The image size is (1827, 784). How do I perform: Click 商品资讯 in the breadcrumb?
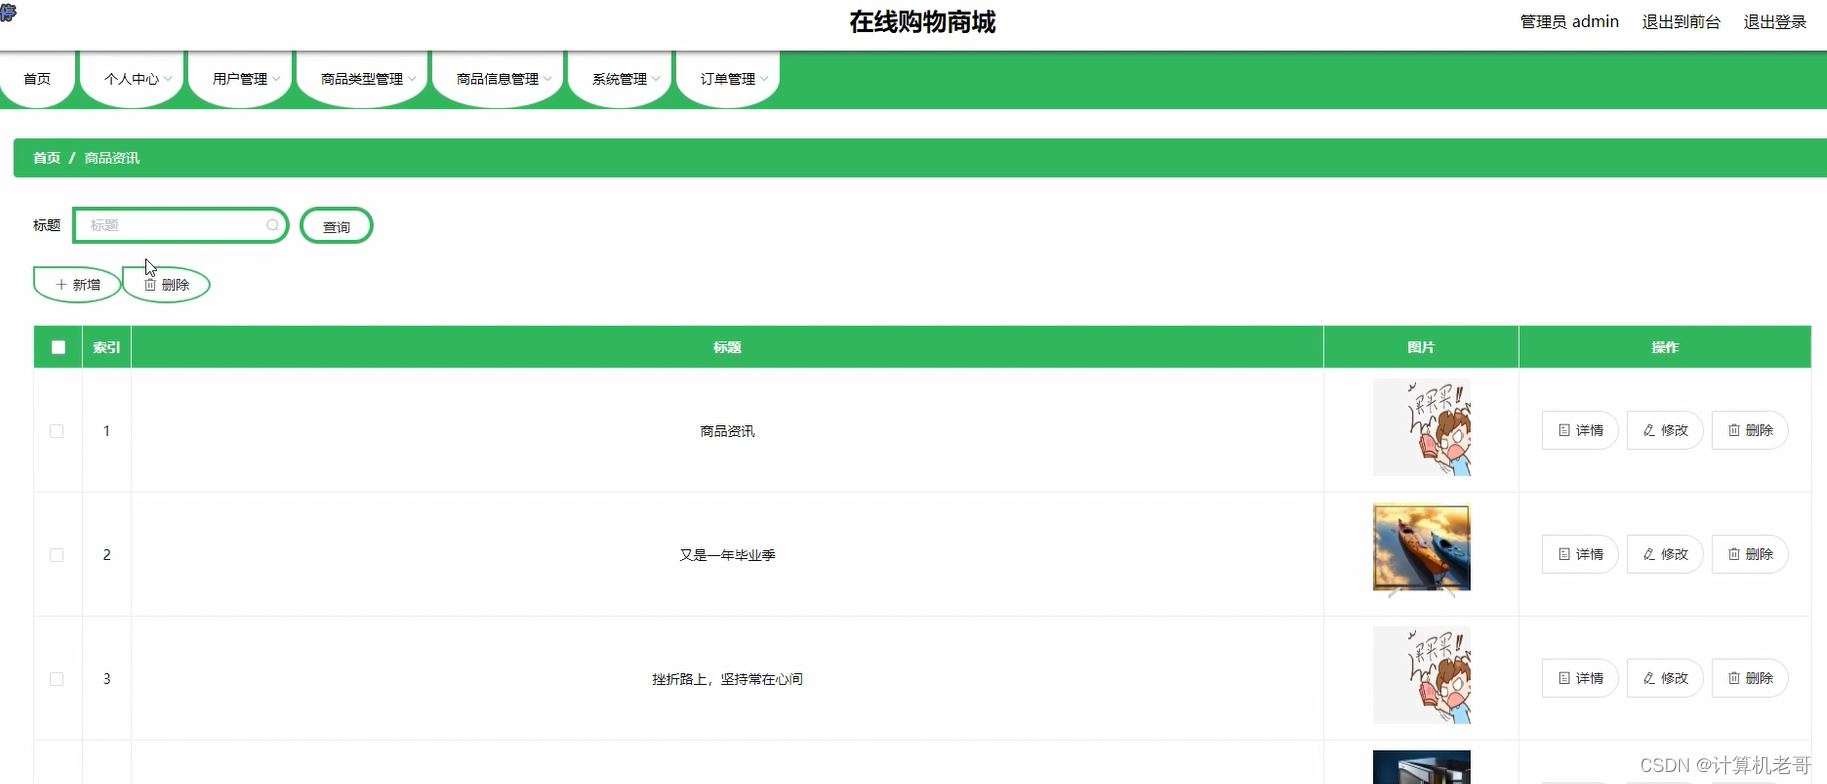point(112,158)
